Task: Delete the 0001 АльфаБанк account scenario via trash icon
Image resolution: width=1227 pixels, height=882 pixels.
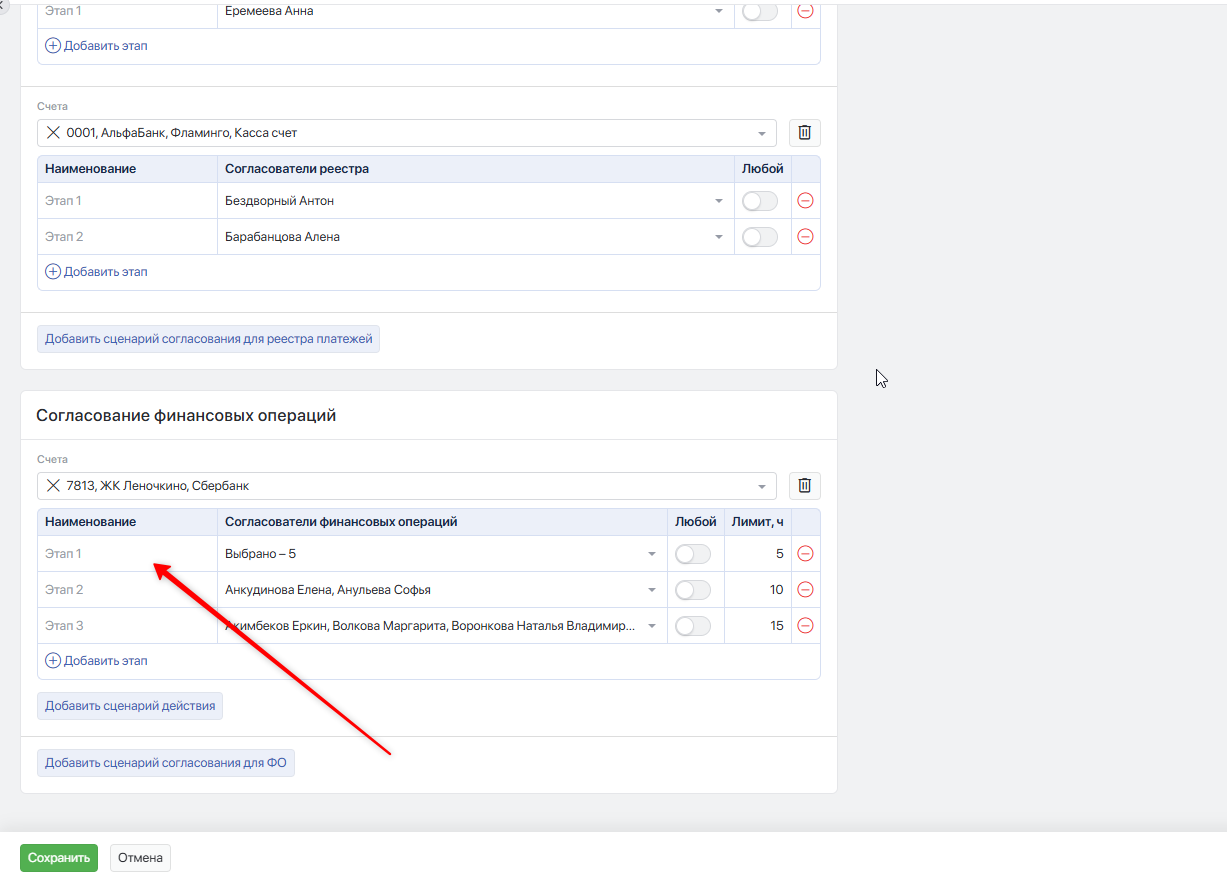Action: (x=804, y=133)
